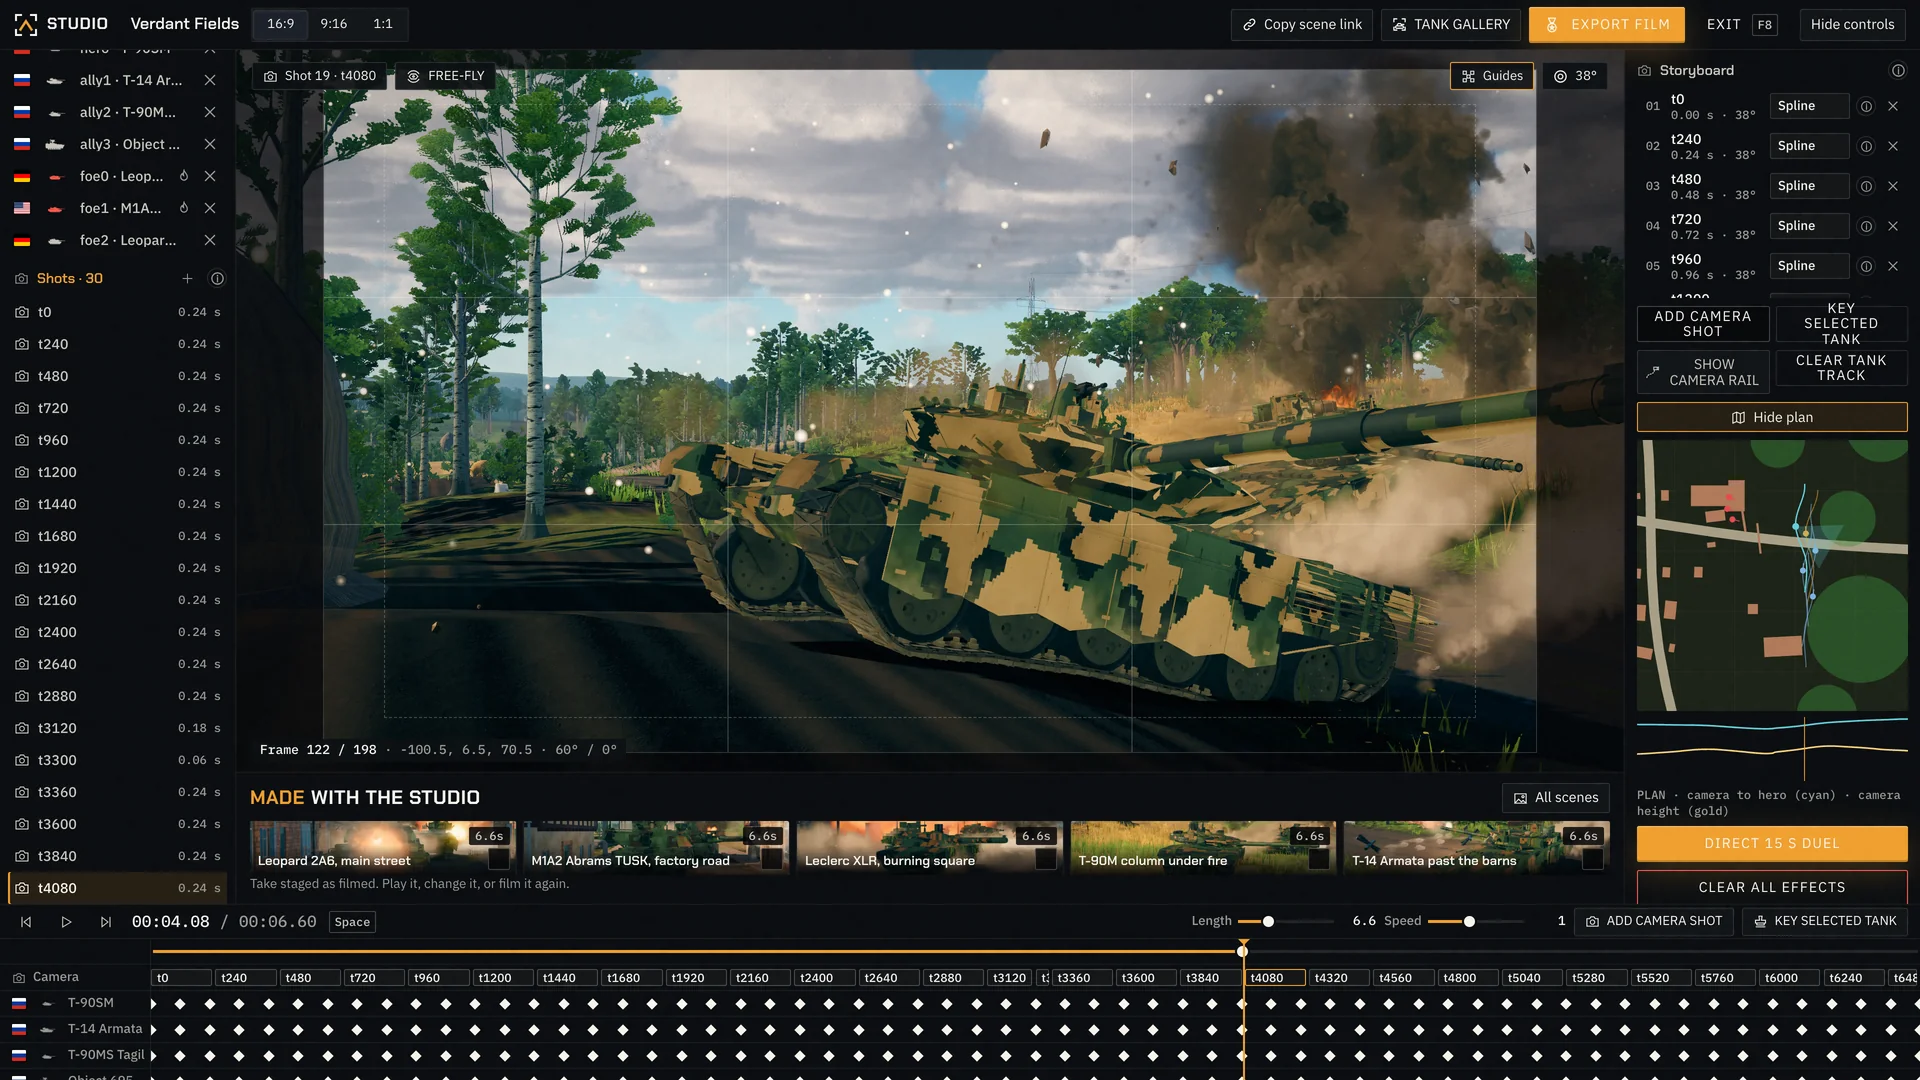Switch to 1:1 aspect ratio
This screenshot has height=1080, width=1920.
(x=383, y=24)
